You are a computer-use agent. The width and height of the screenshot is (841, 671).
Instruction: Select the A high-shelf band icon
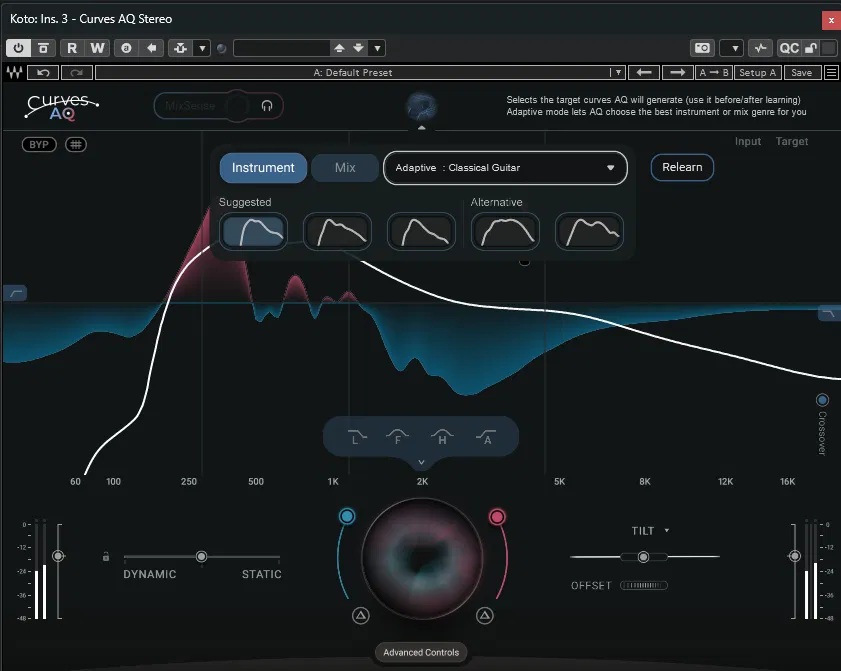click(x=486, y=437)
